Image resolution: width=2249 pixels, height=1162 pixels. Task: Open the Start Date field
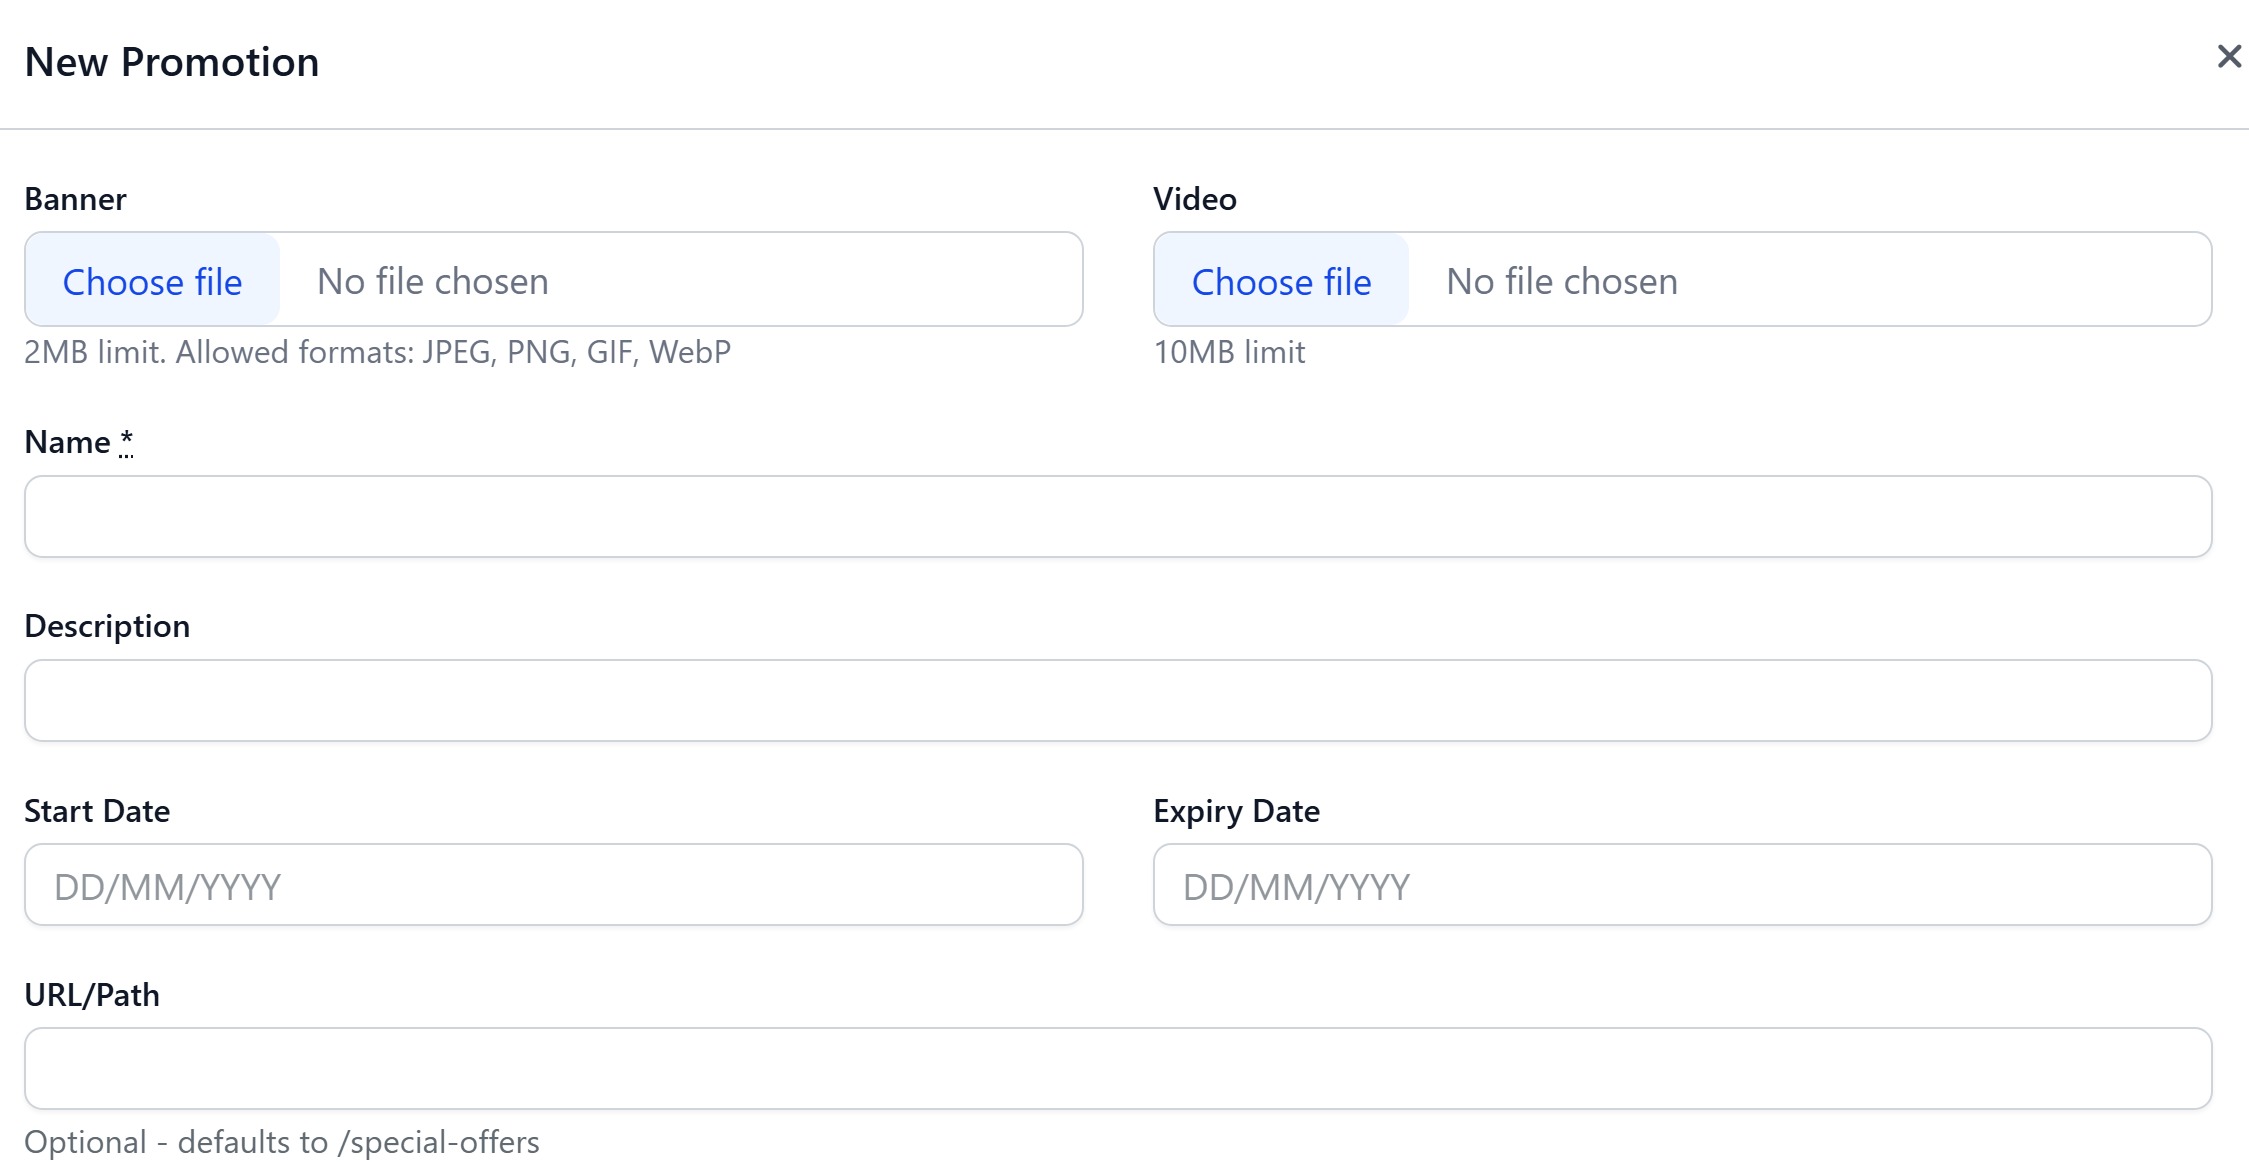[x=553, y=885]
